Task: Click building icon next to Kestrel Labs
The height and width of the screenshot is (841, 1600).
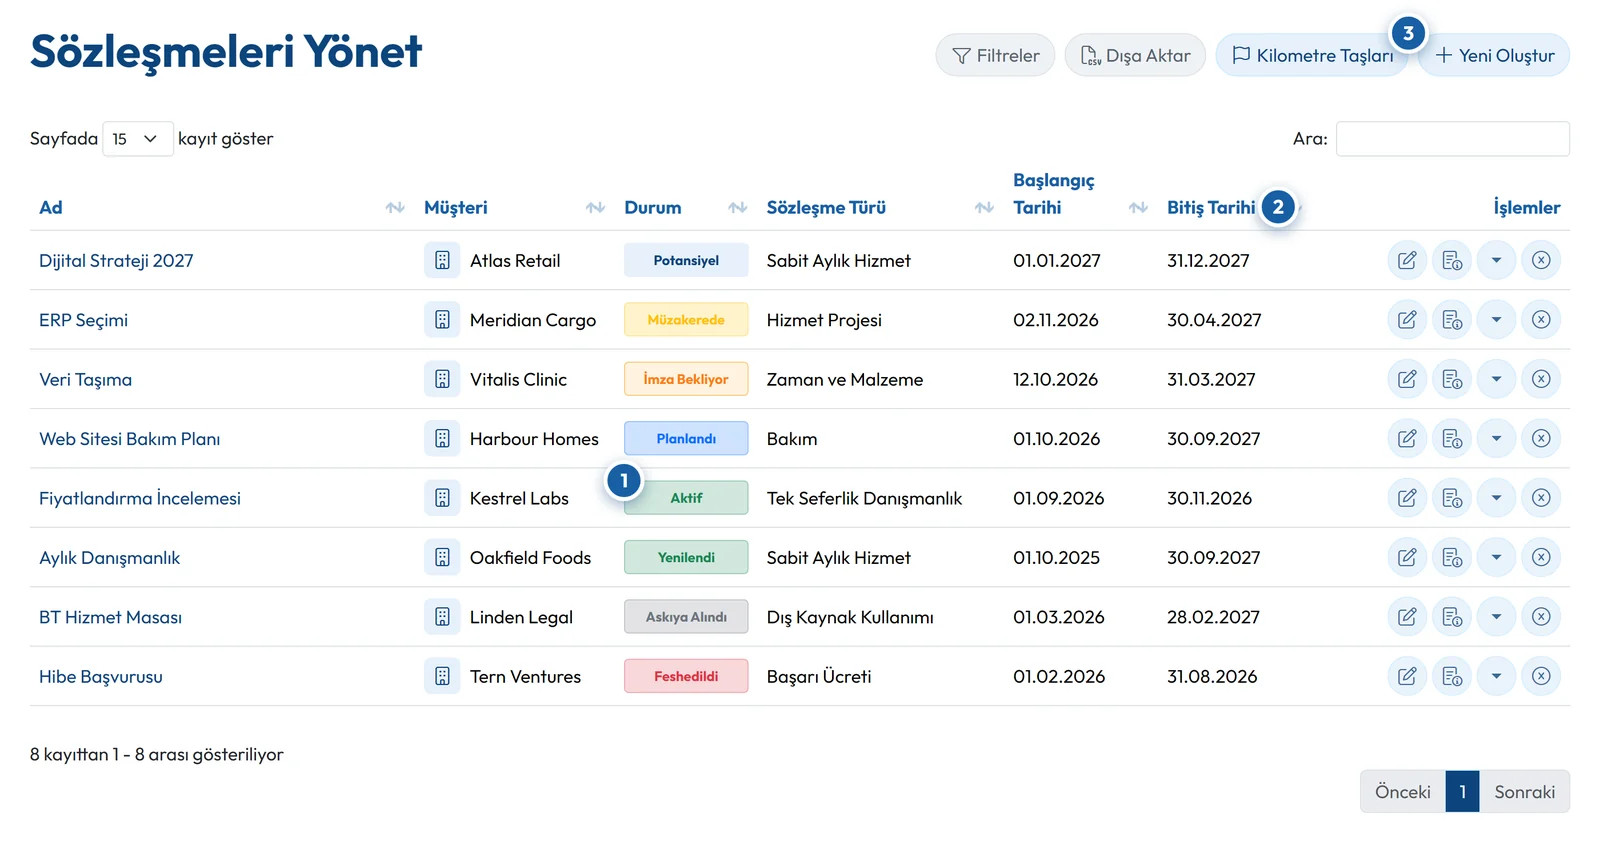Action: pyautogui.click(x=442, y=498)
